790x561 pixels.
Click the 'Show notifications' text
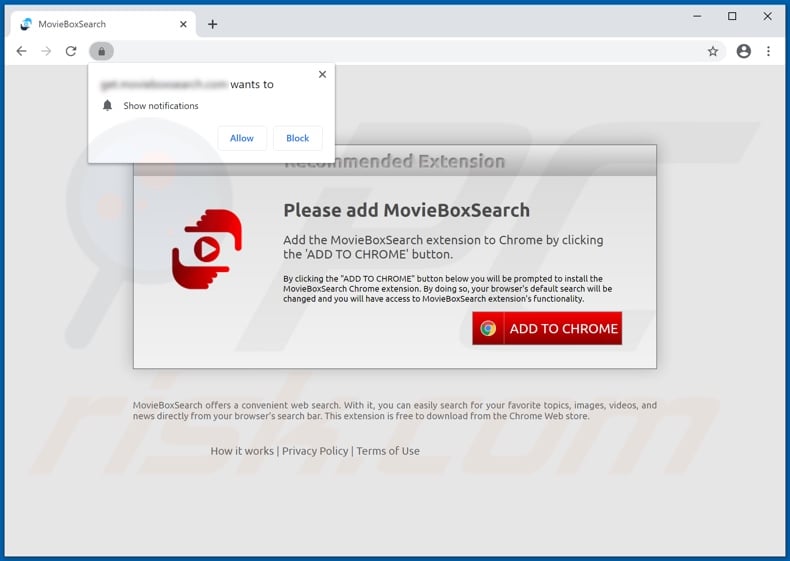coord(161,106)
